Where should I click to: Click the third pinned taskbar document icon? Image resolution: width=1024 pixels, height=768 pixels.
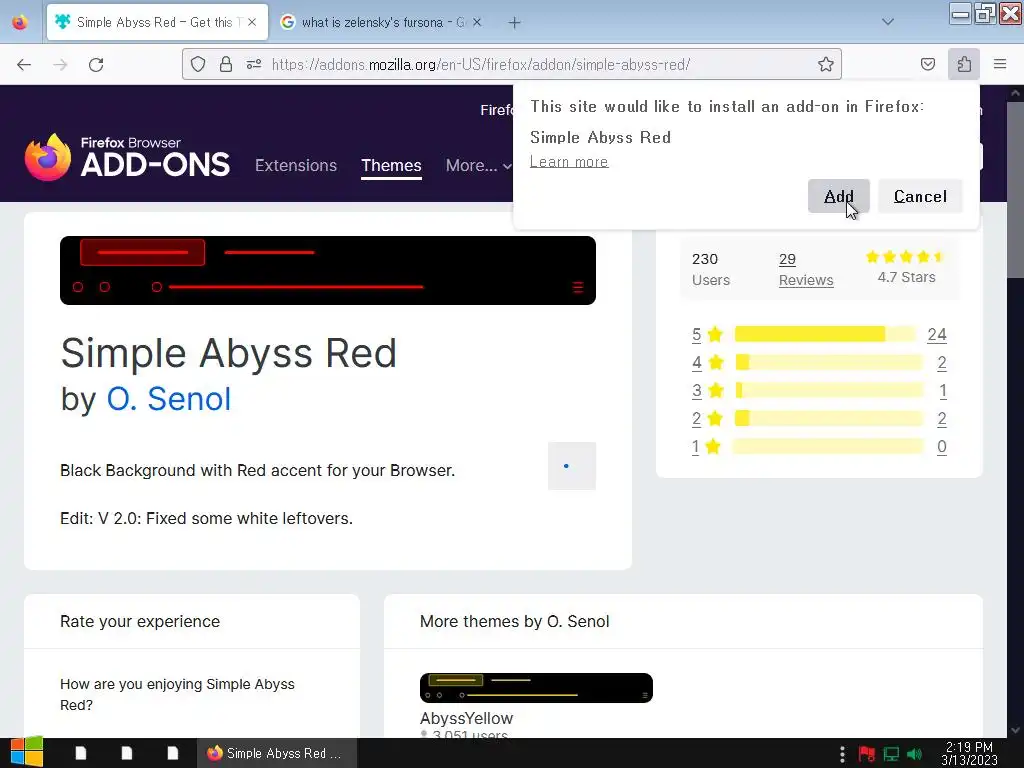[x=172, y=753]
